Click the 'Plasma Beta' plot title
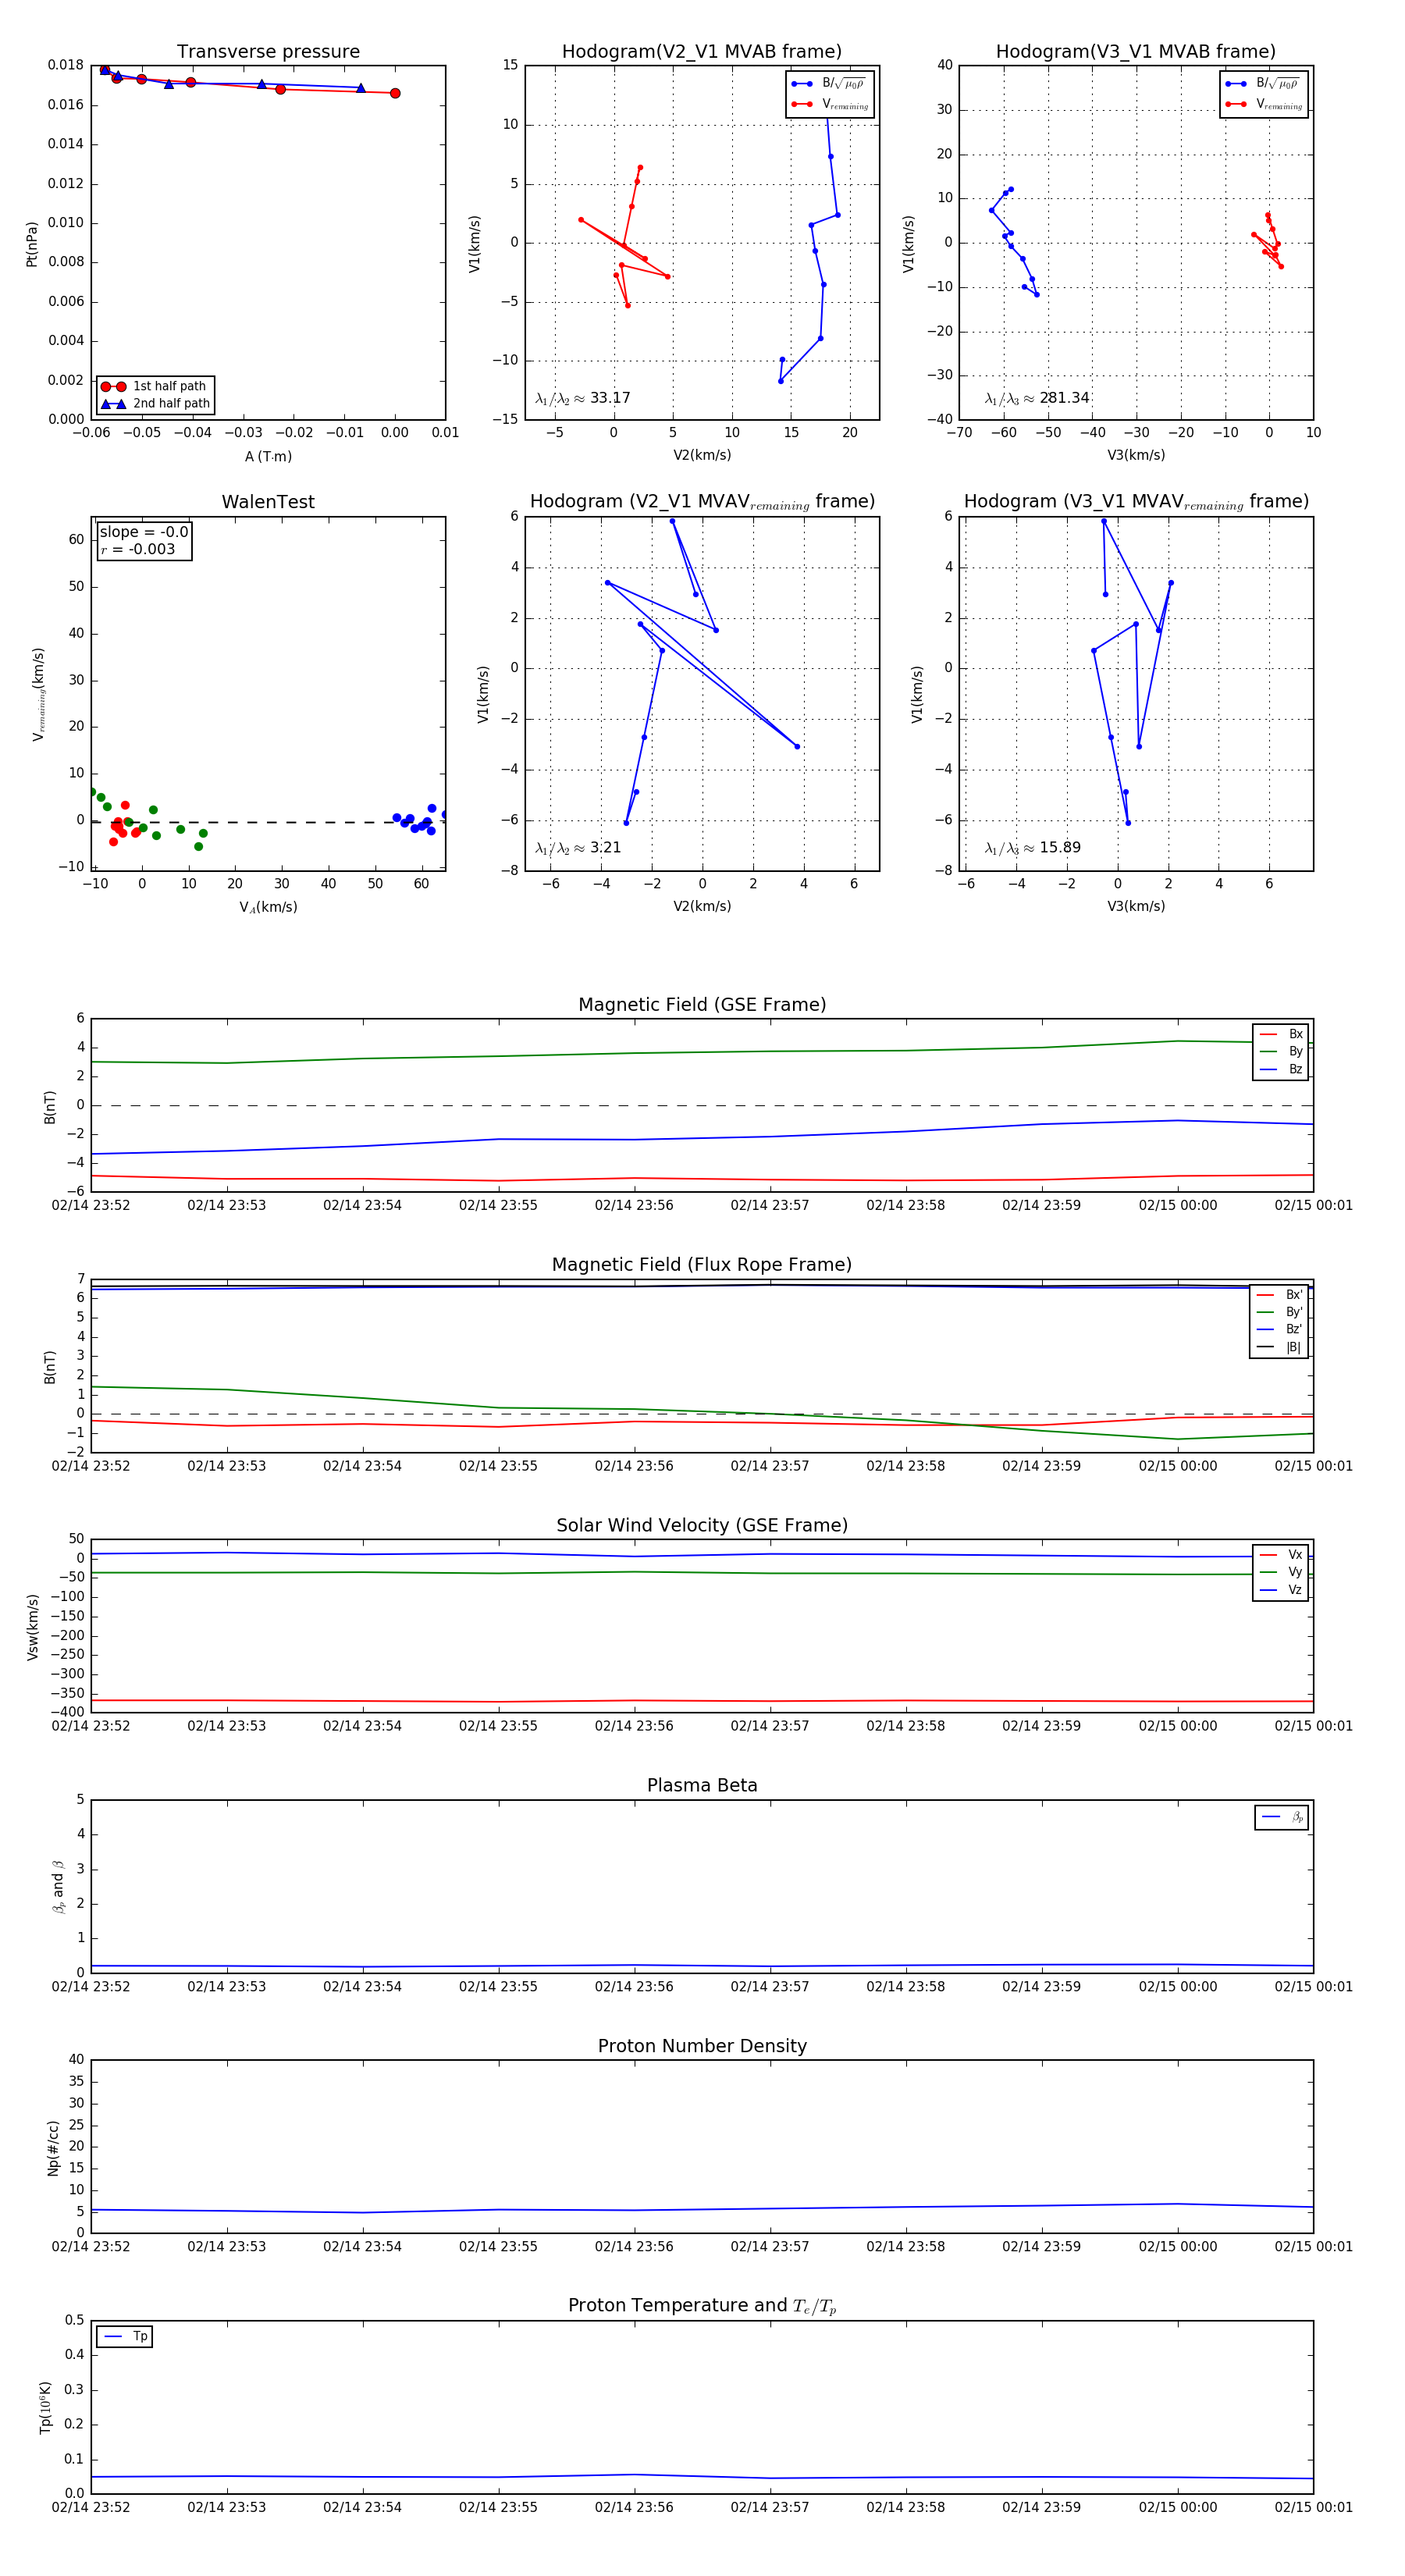The height and width of the screenshot is (2576, 1405). [x=702, y=1786]
